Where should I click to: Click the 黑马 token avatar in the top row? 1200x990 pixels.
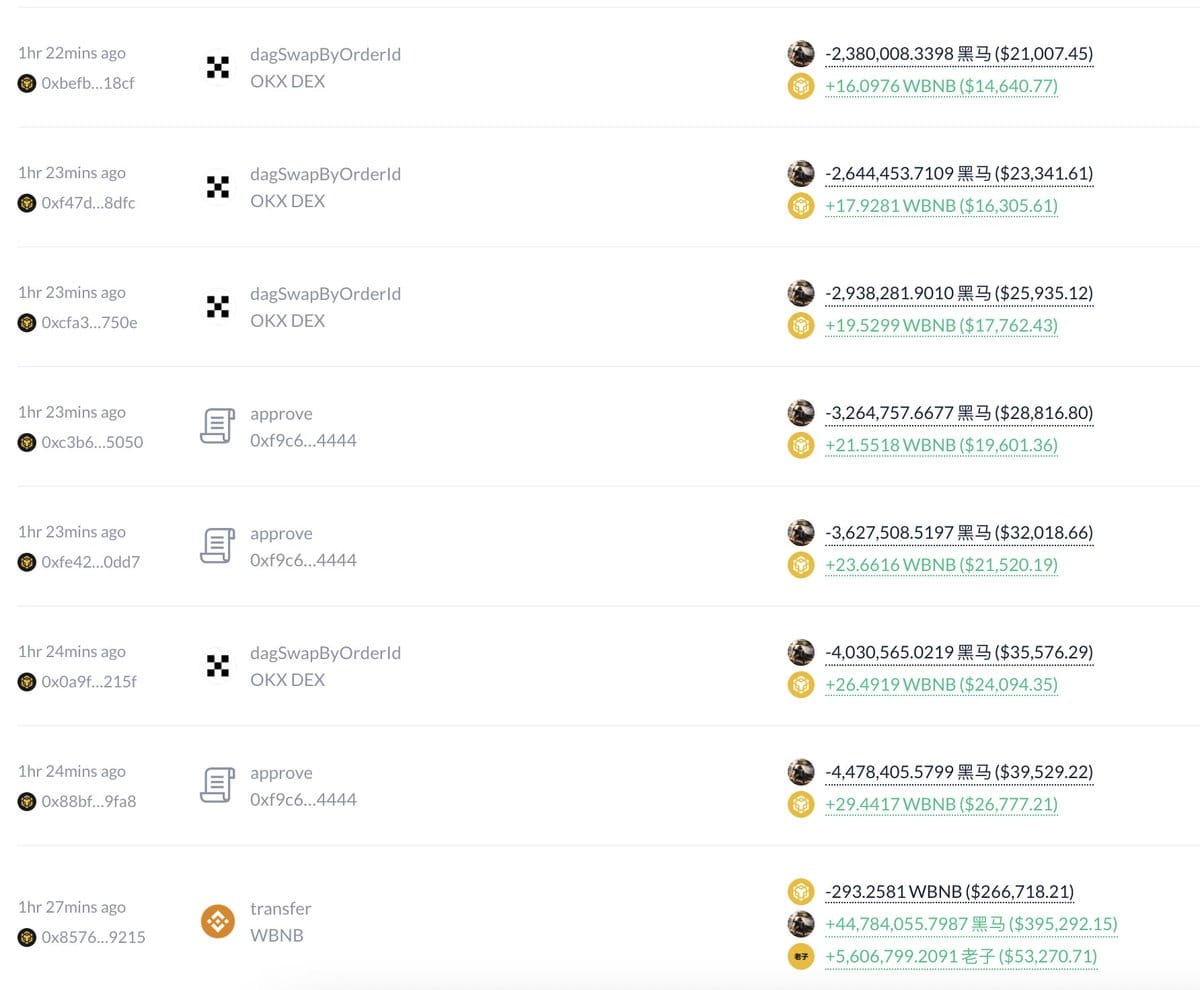801,54
